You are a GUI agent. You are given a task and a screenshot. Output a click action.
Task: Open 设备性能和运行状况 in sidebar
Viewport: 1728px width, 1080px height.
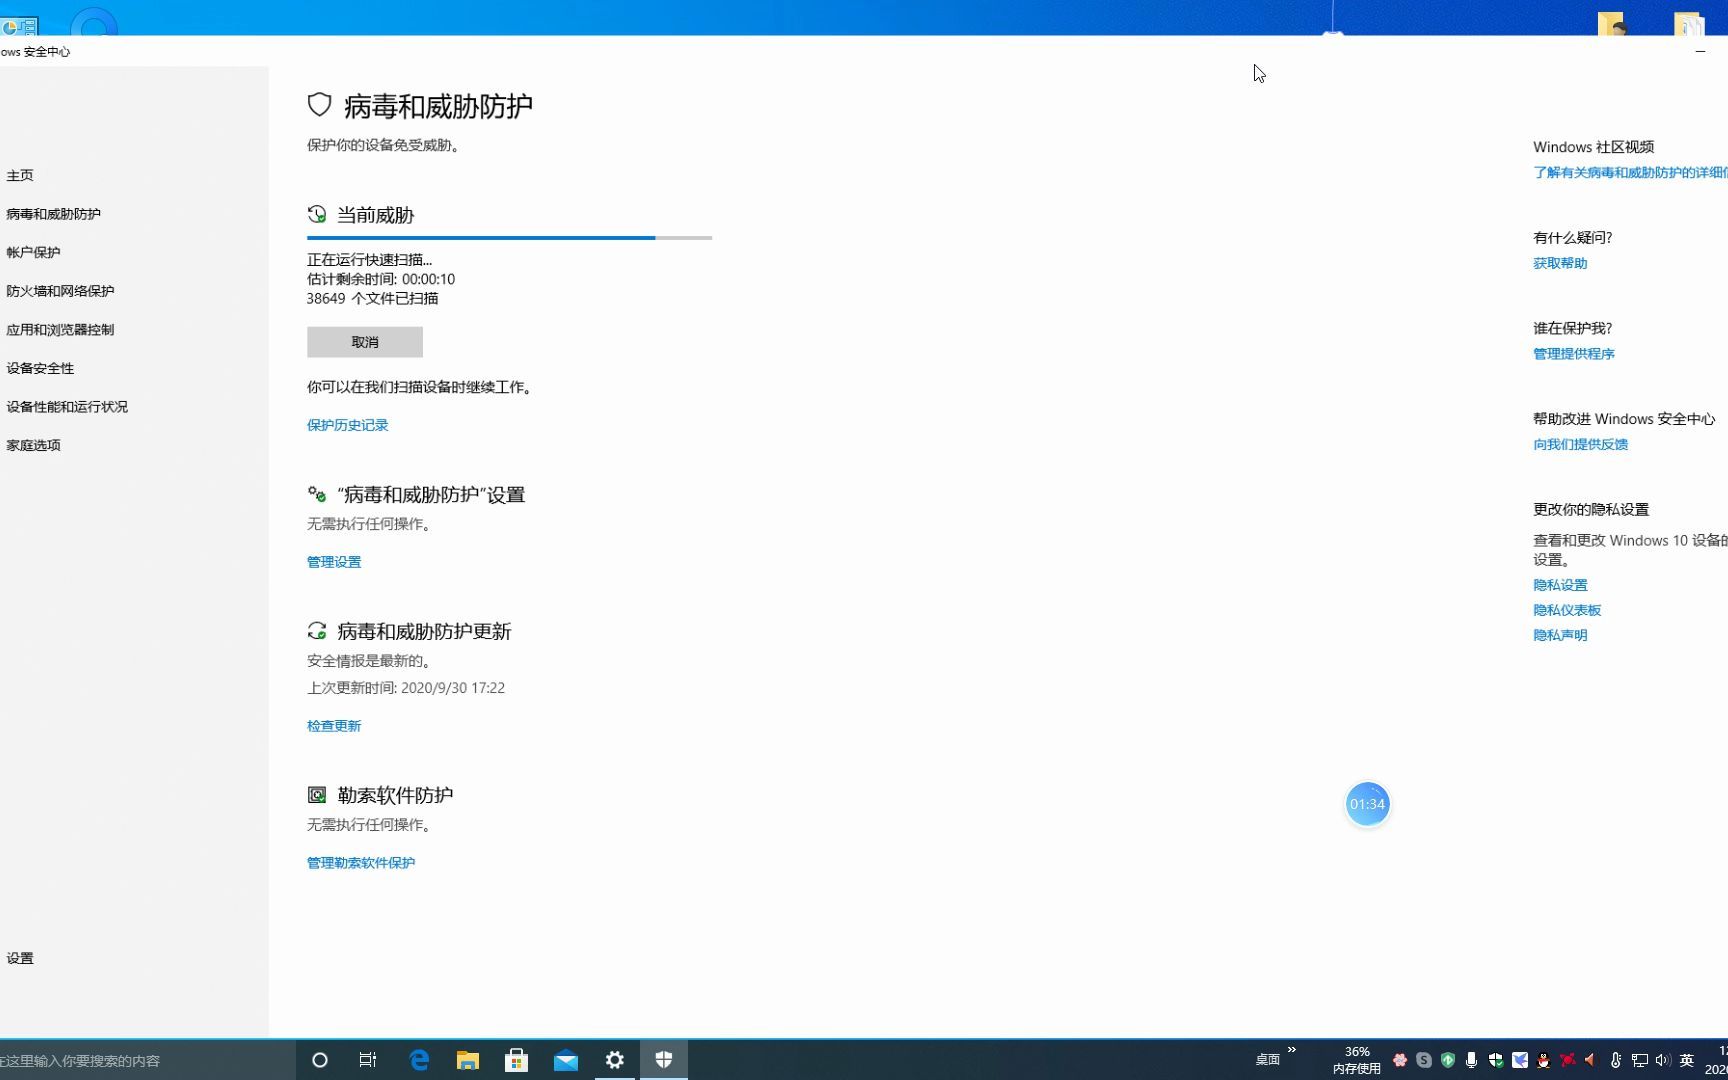point(67,407)
